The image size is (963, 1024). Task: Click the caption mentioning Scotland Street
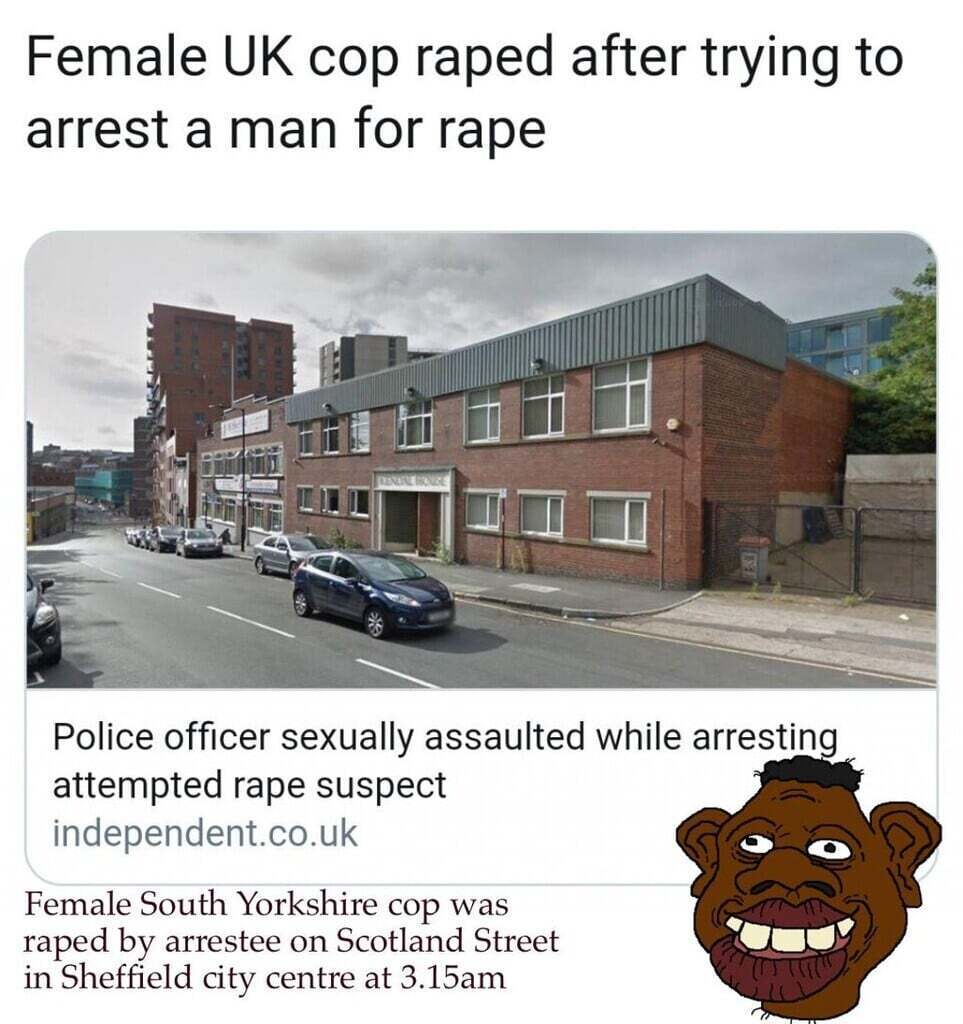click(291, 941)
